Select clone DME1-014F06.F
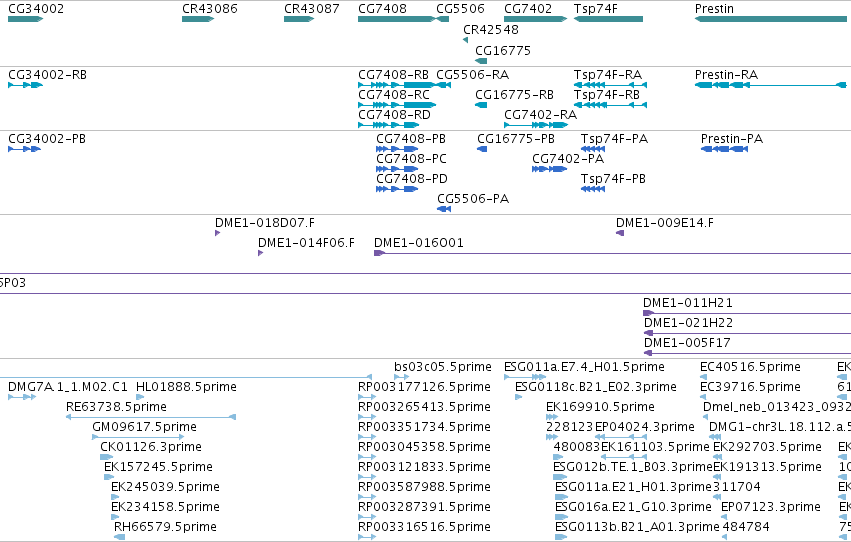The image size is (851, 542). 261,253
